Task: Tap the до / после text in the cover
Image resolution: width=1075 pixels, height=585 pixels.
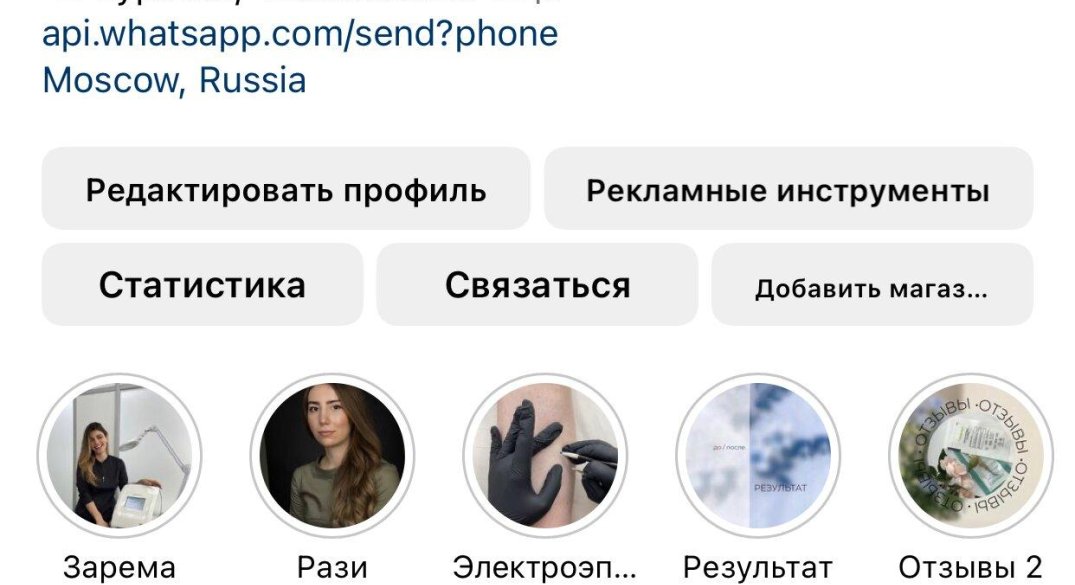Action: 729,447
